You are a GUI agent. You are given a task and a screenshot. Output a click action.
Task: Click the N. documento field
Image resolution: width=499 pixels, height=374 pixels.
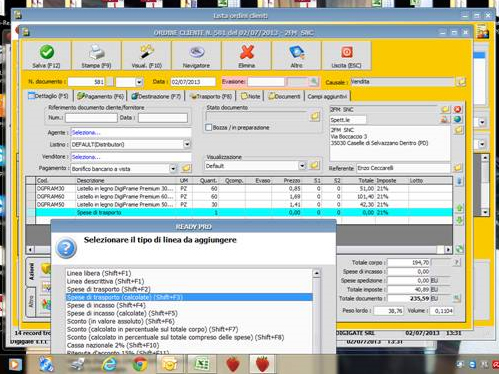[x=86, y=82]
